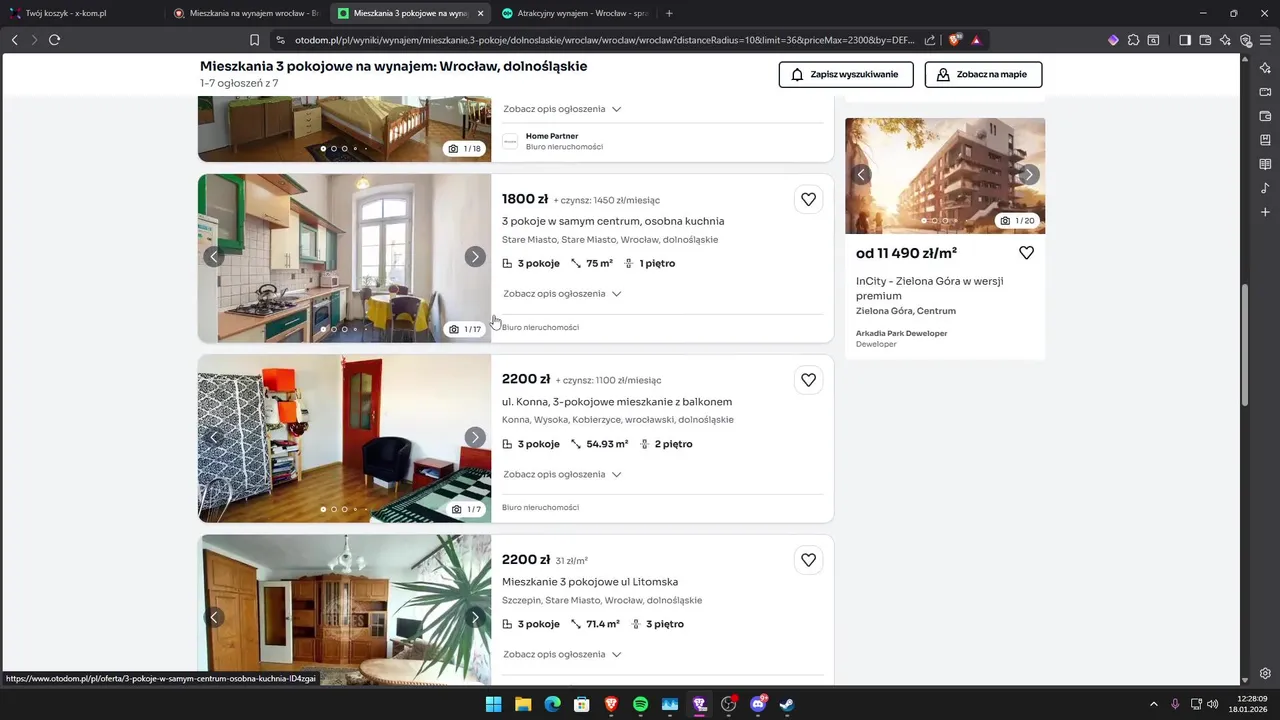This screenshot has width=1280, height=720.
Task: Previous photo on kitchen listing image
Action: 213,257
